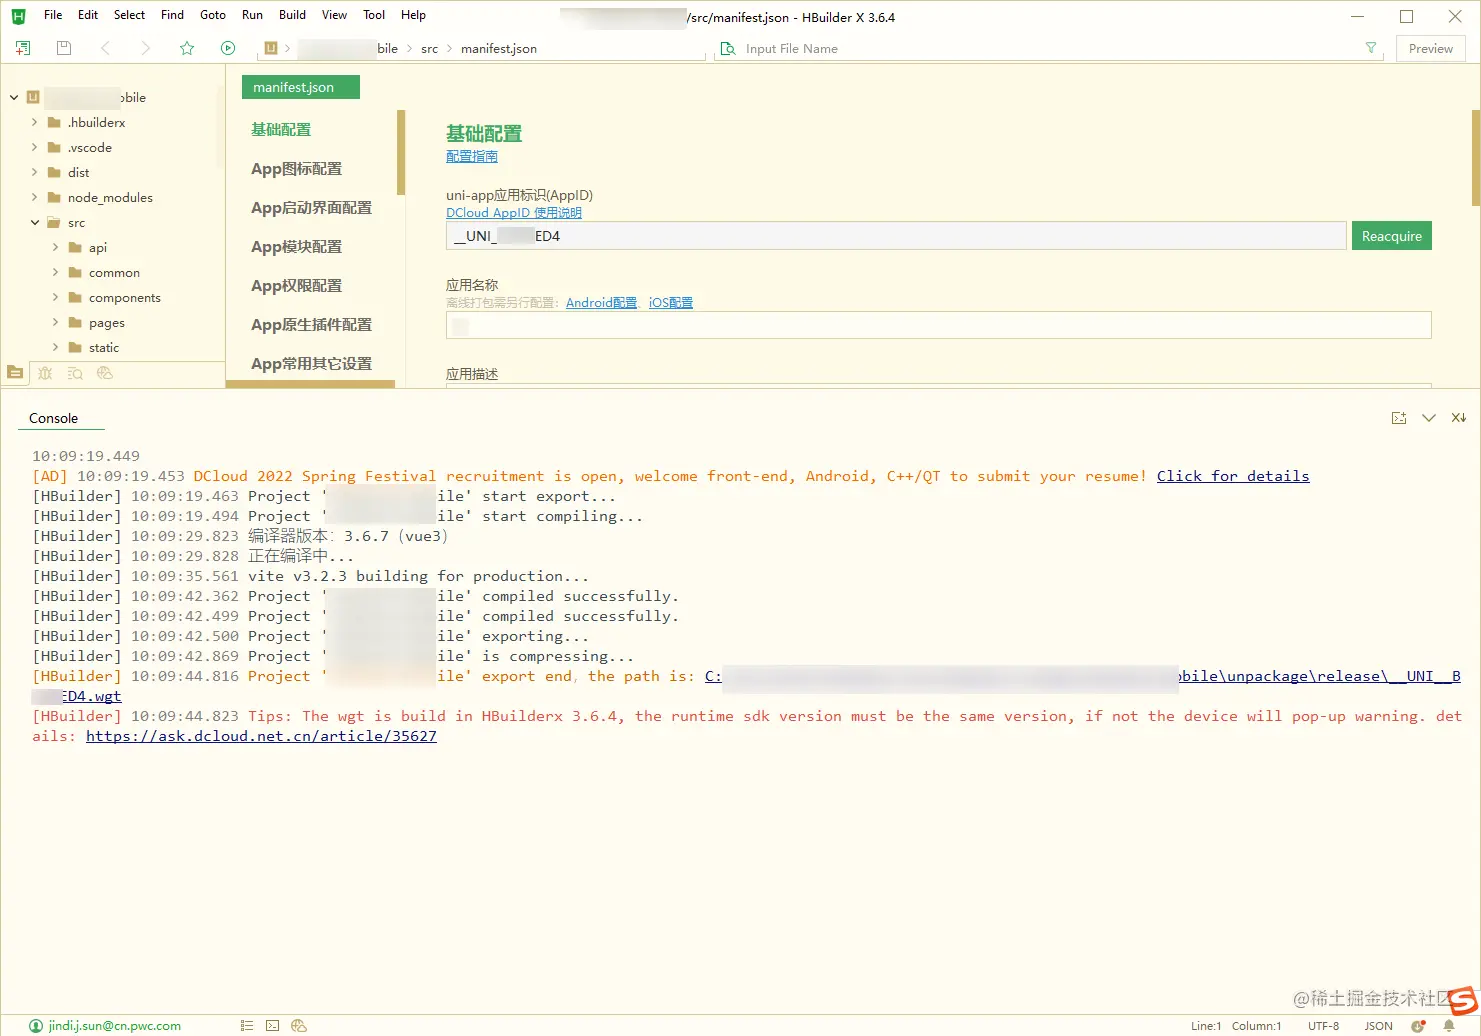Expand the components folder

pyautogui.click(x=55, y=297)
